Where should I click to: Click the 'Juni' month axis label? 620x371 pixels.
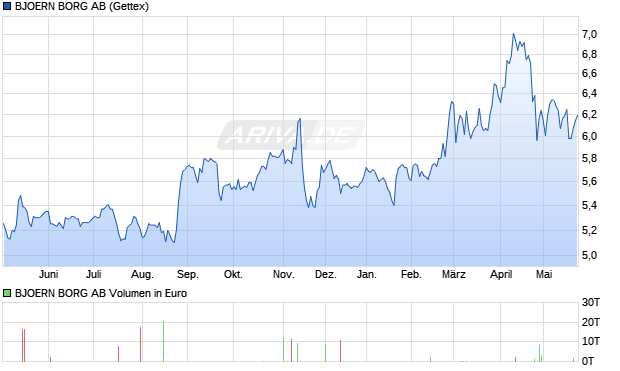(49, 274)
